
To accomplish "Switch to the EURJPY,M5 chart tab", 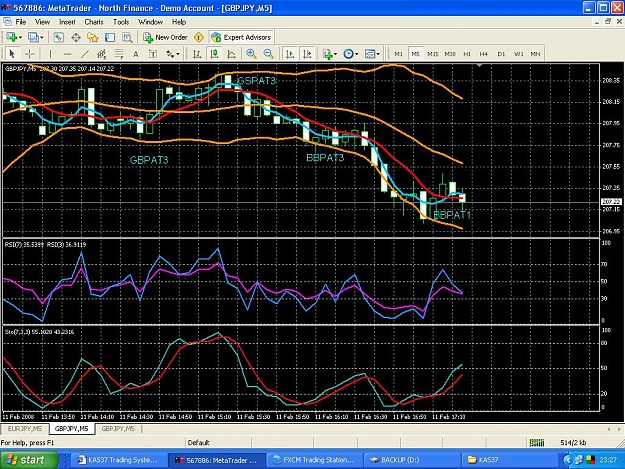I will point(25,429).
